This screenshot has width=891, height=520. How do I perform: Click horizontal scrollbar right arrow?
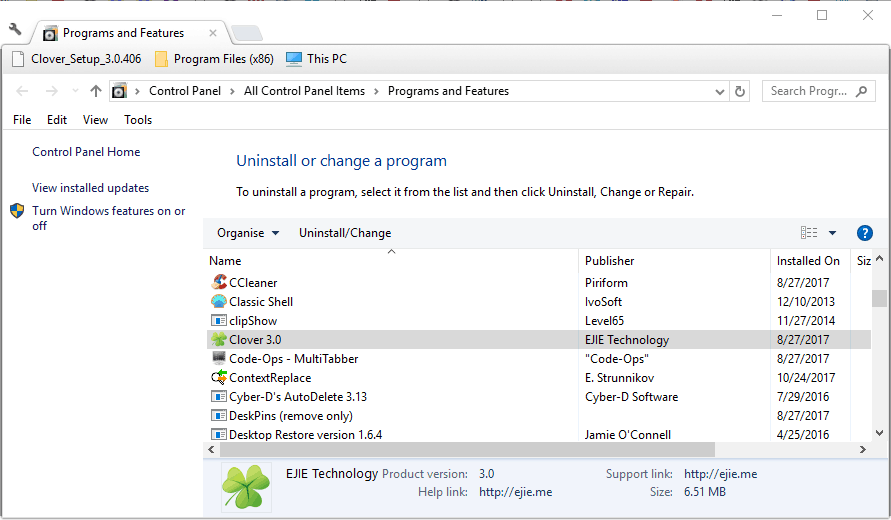point(863,450)
